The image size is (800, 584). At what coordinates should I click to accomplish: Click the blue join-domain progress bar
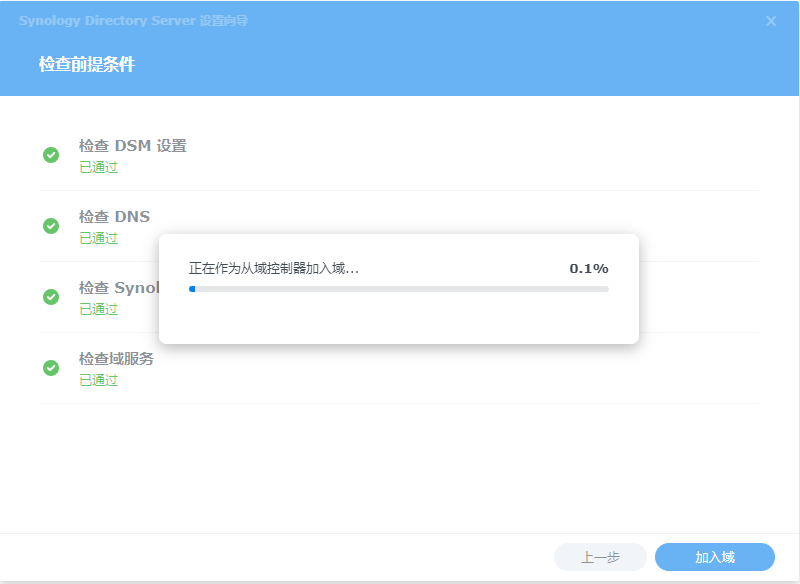[x=398, y=289]
